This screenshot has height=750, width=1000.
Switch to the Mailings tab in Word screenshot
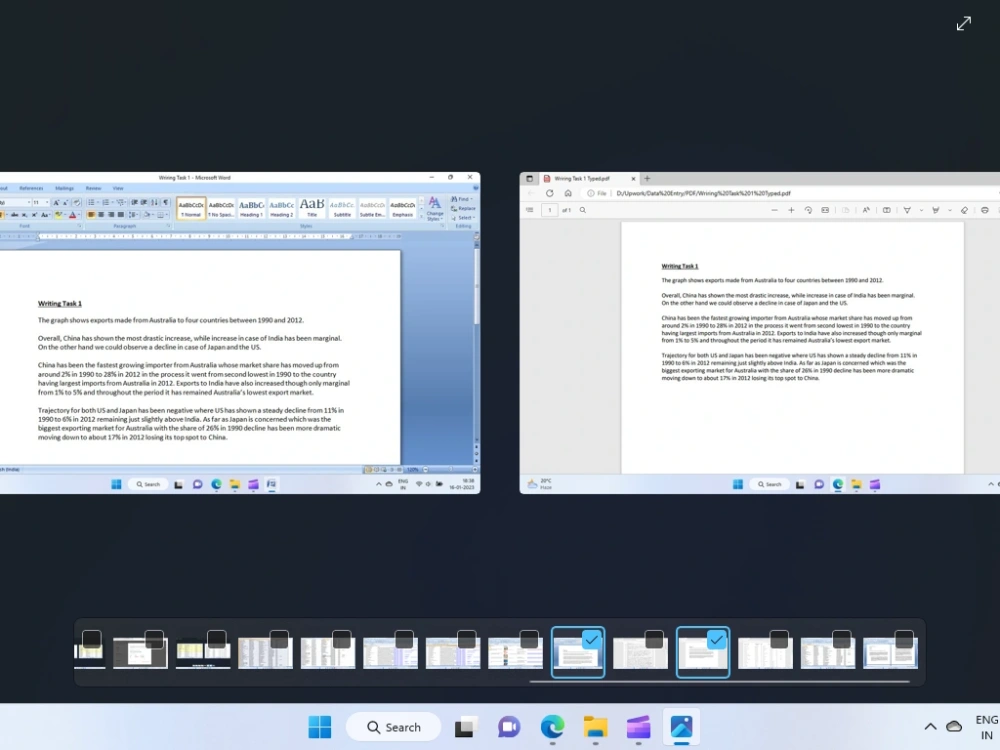(x=64, y=188)
